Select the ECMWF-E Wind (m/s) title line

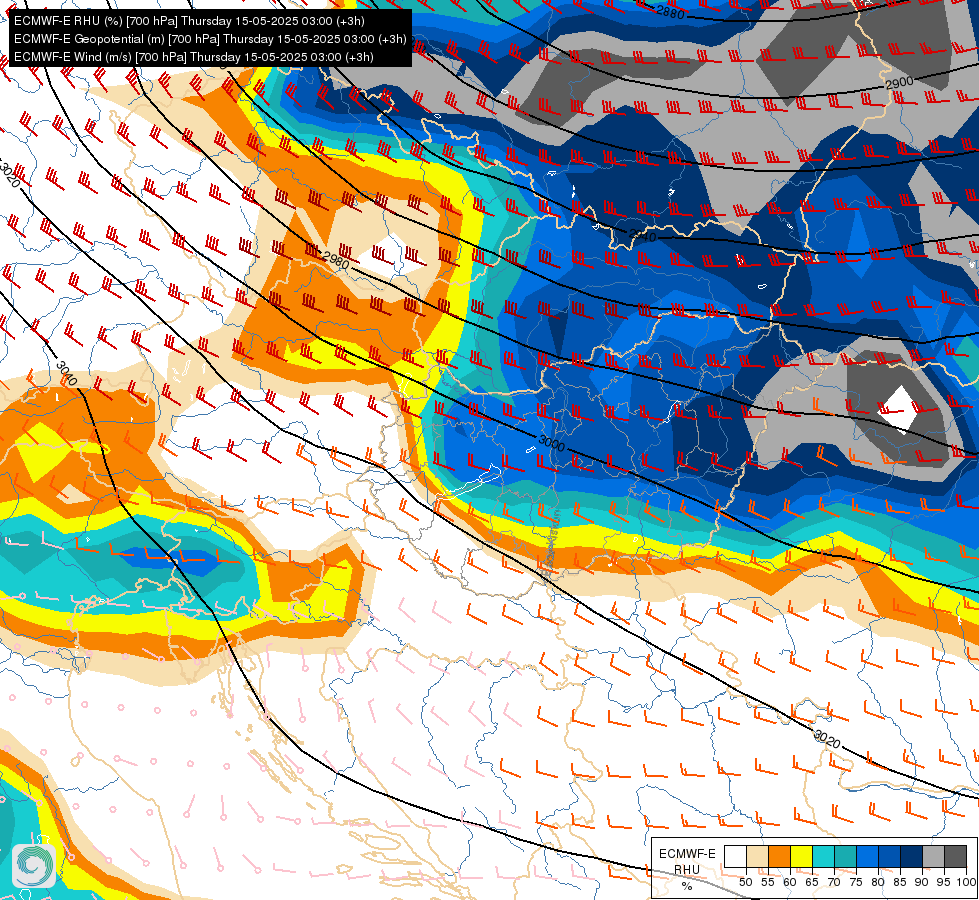(194, 57)
